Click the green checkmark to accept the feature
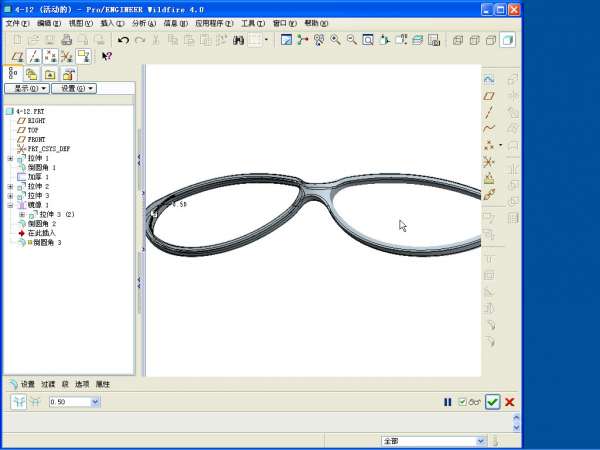Image resolution: width=600 pixels, height=450 pixels. pos(492,402)
